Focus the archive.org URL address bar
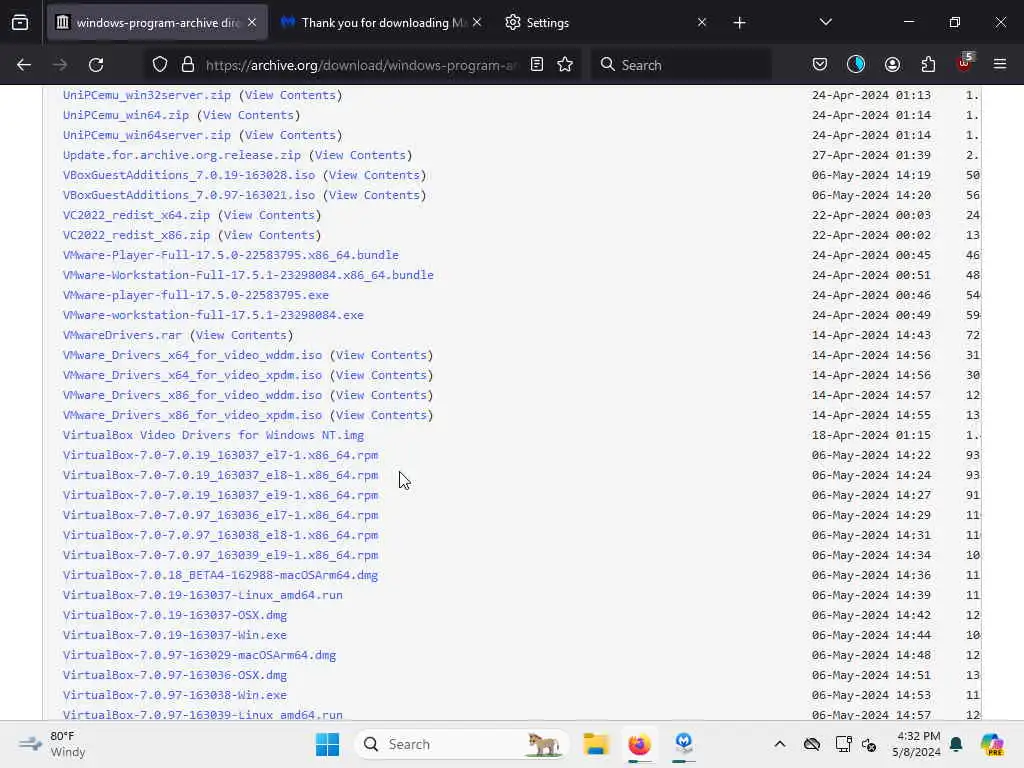1024x768 pixels. [362, 65]
